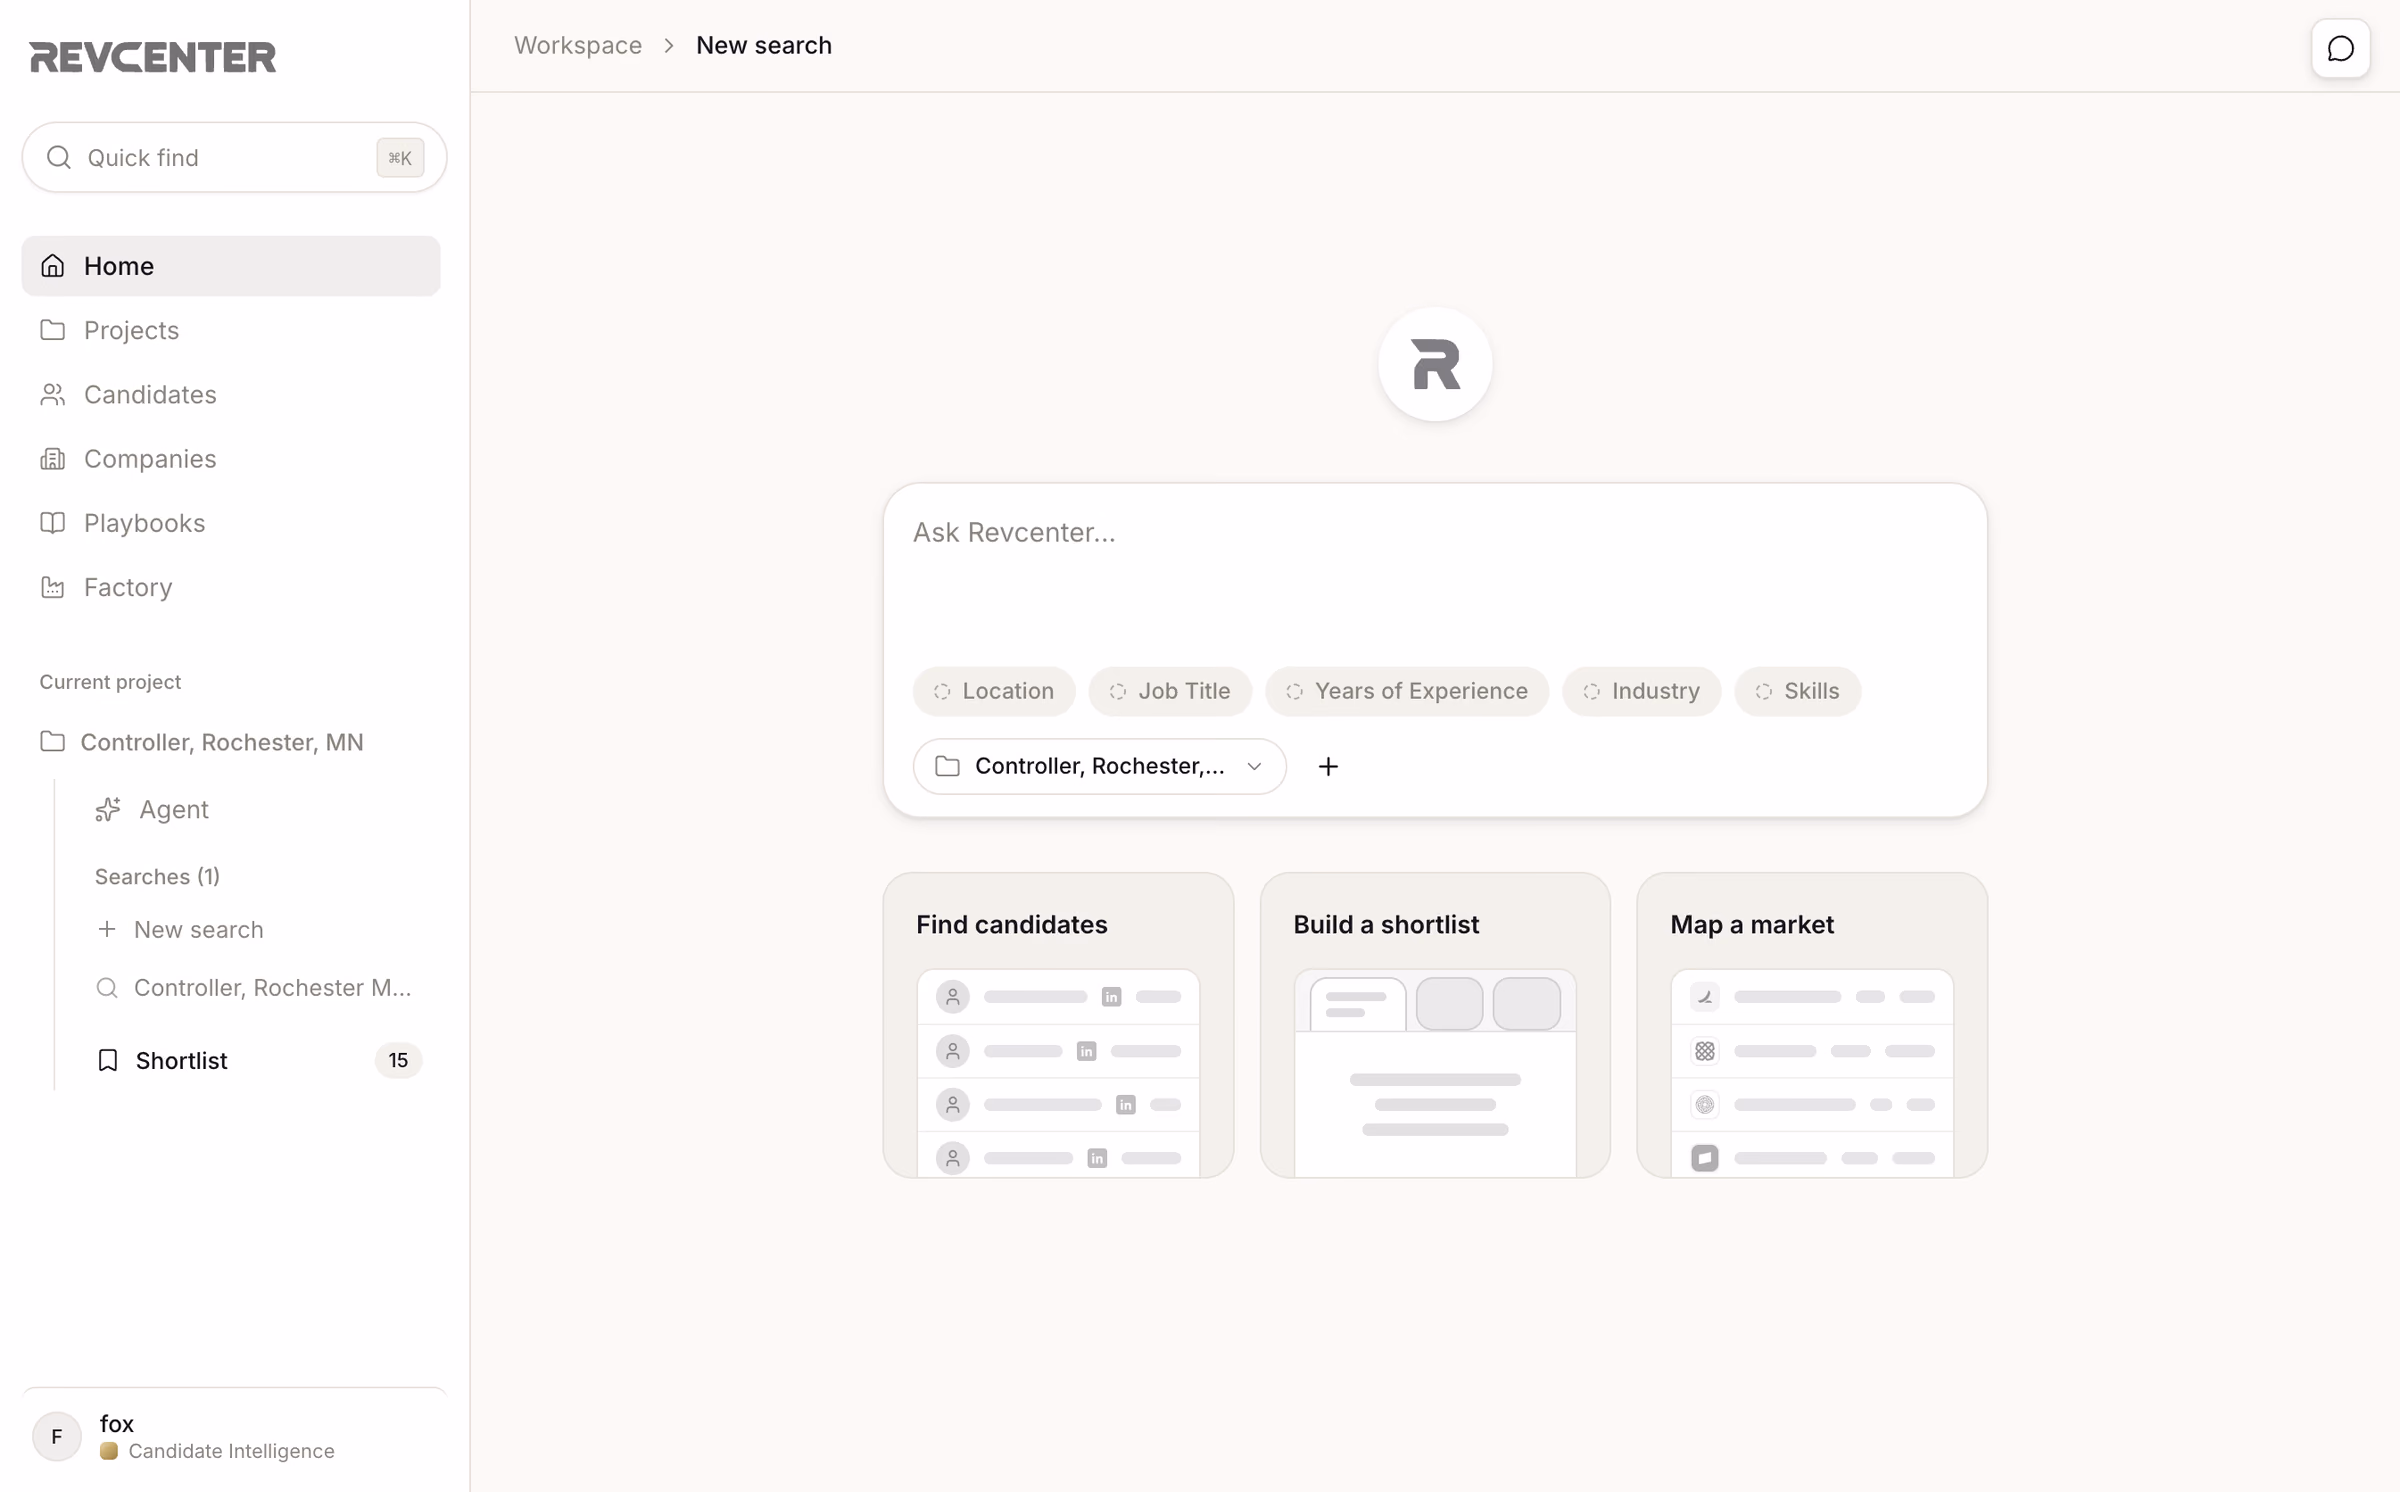
Task: Open the Candidates section
Action: click(x=231, y=394)
